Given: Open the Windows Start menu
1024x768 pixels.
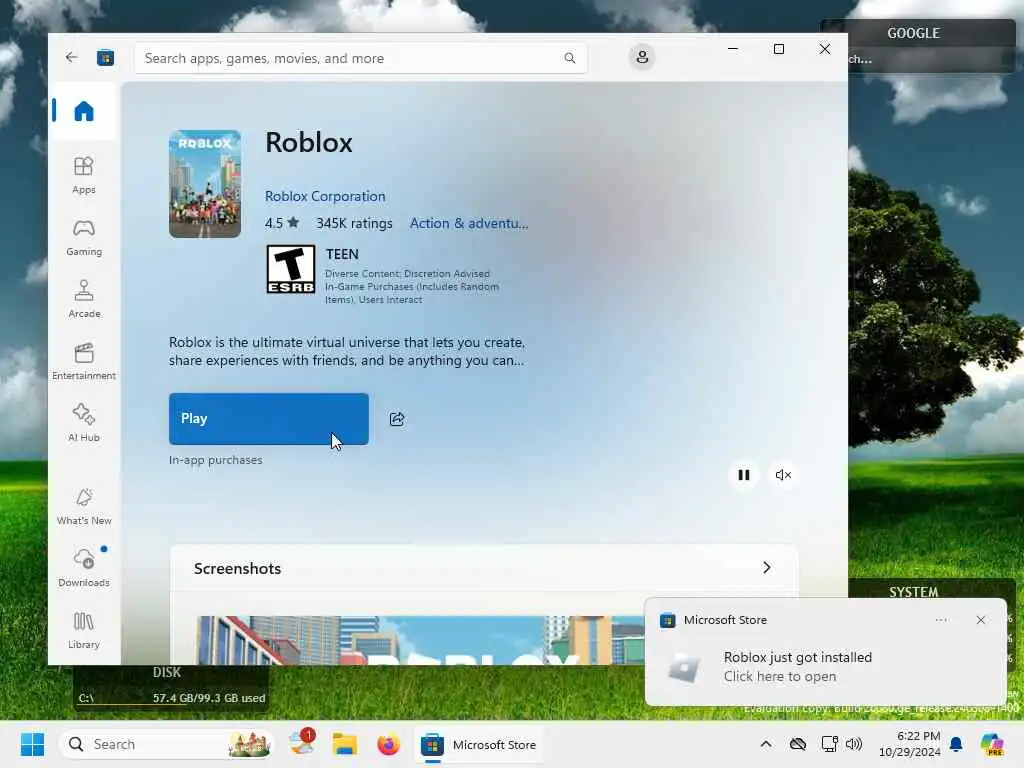Looking at the screenshot, I should click(32, 744).
